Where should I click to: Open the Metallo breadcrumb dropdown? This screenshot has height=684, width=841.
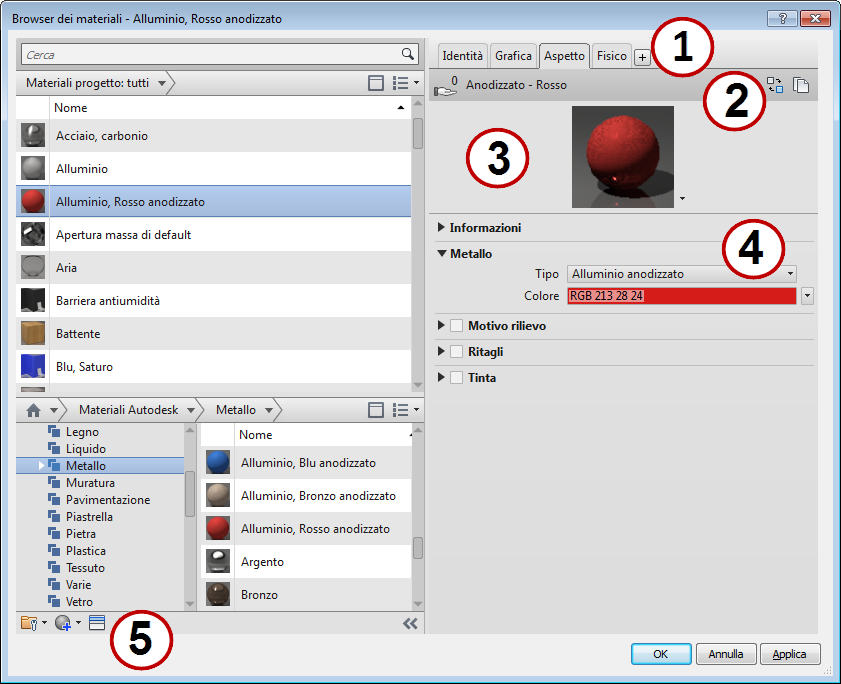click(x=269, y=410)
